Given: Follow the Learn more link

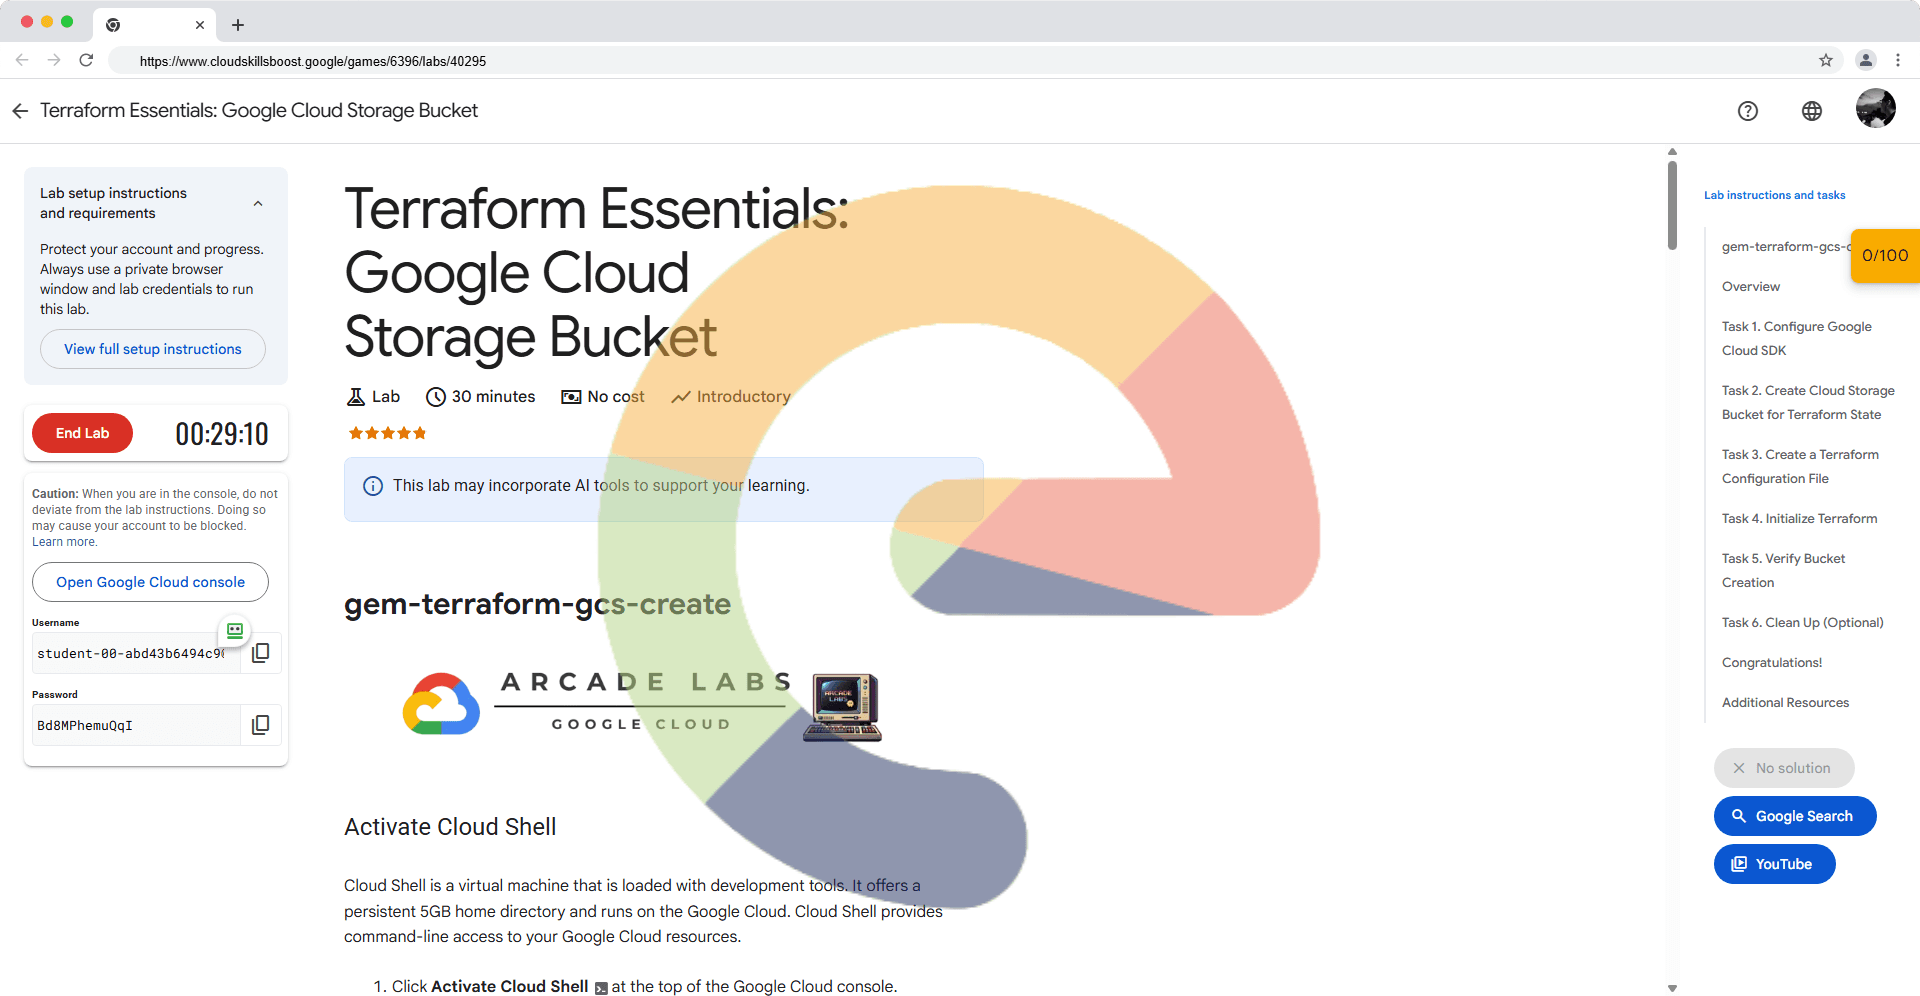Looking at the screenshot, I should [x=64, y=542].
